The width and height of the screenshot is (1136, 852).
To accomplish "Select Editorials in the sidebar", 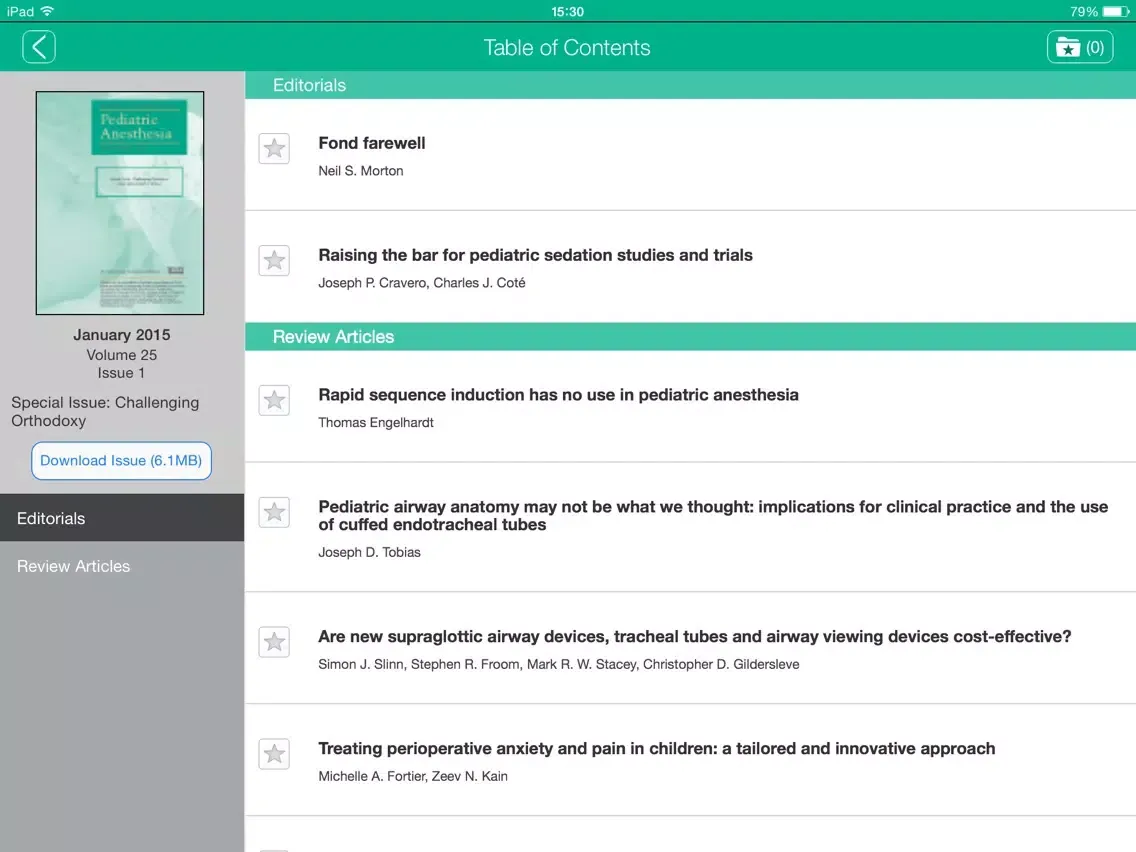I will point(121,518).
